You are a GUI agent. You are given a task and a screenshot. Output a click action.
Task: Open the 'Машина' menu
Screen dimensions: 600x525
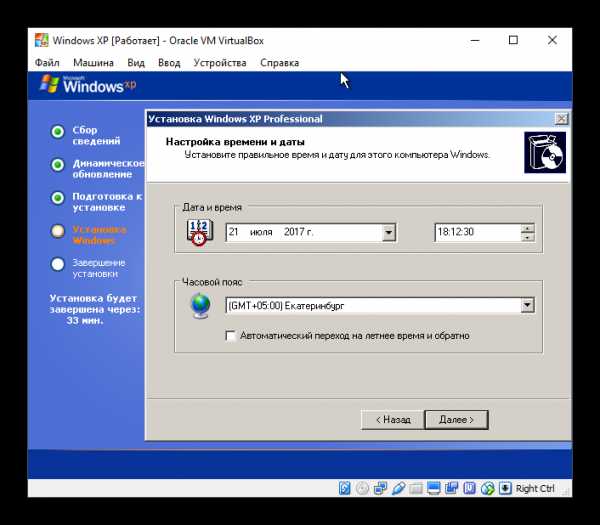point(92,62)
